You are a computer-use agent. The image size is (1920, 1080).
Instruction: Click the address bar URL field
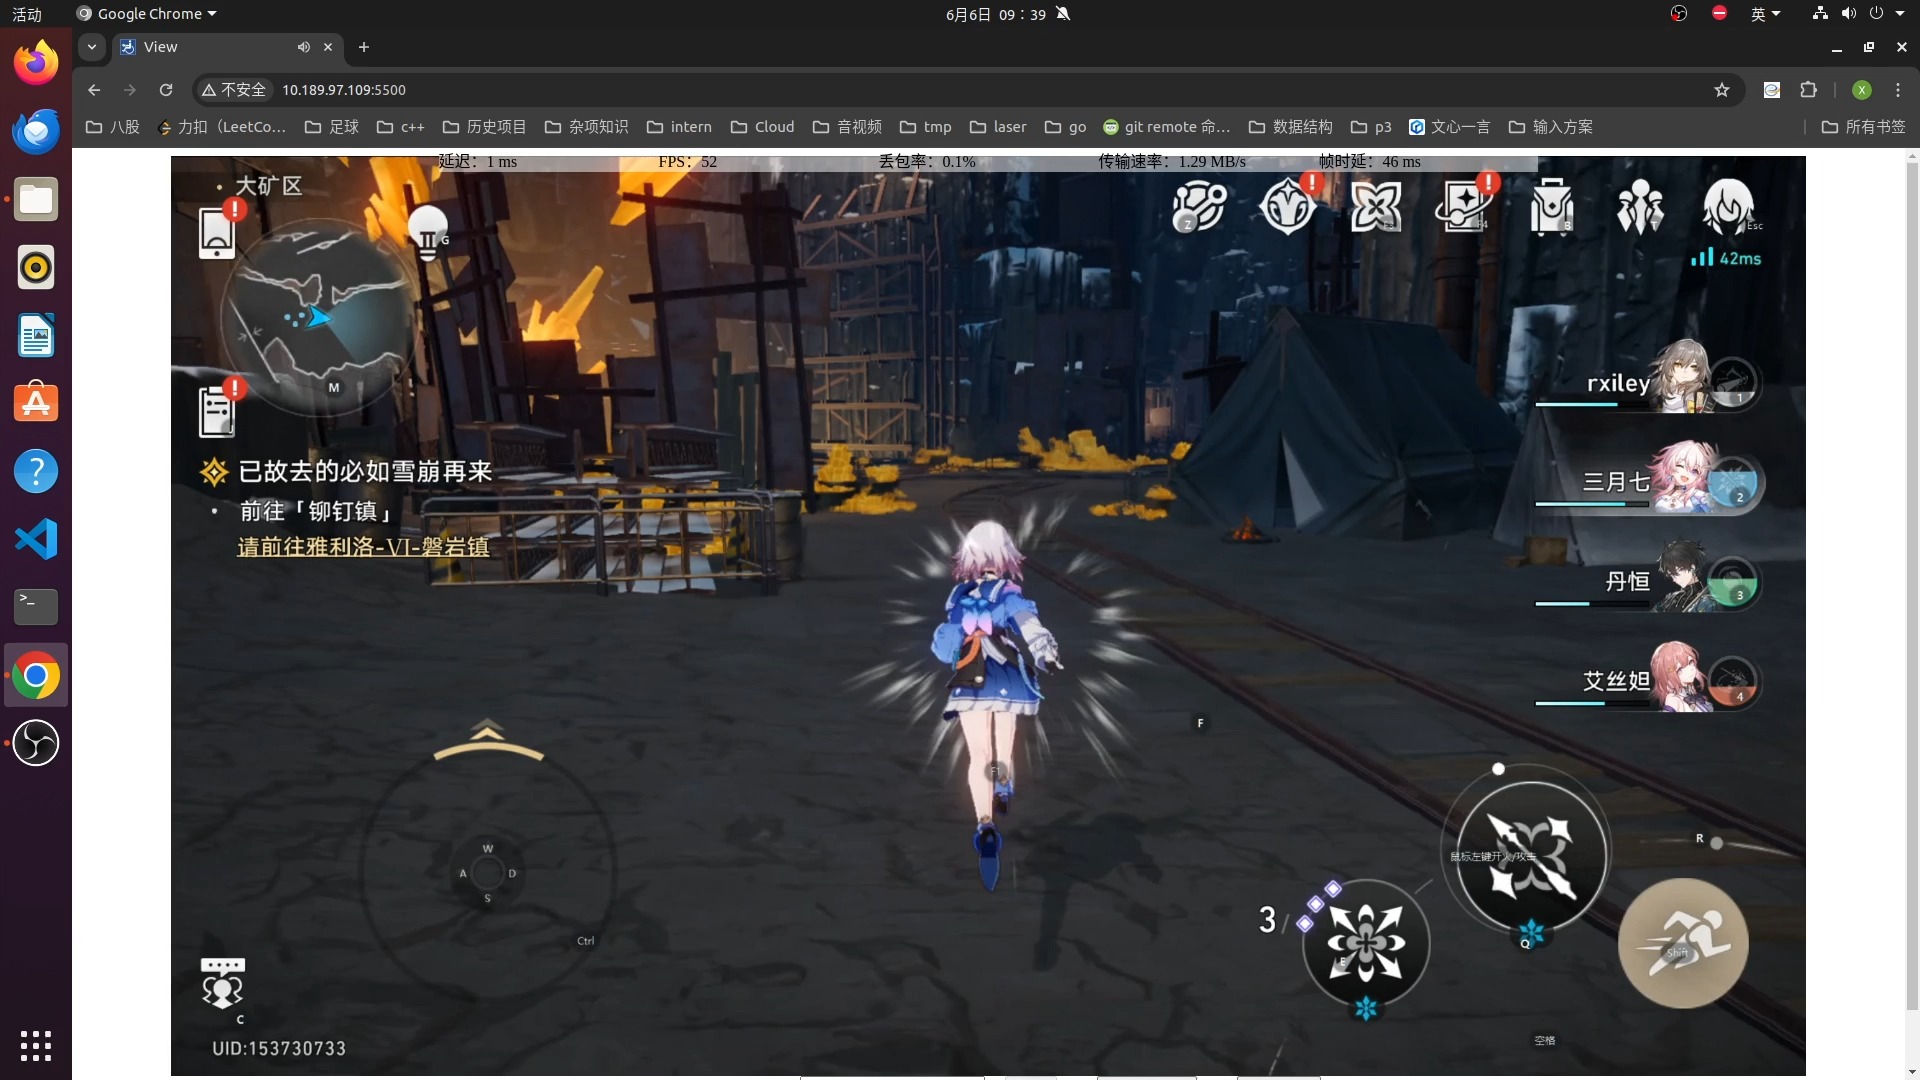point(968,90)
